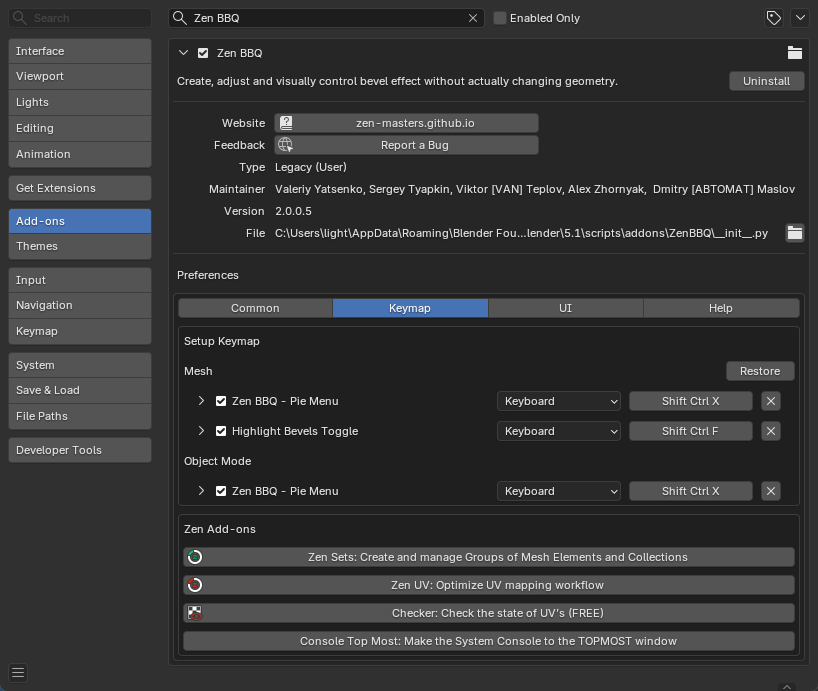
Task: Open zen-masters.github.io website button
Action: (406, 123)
